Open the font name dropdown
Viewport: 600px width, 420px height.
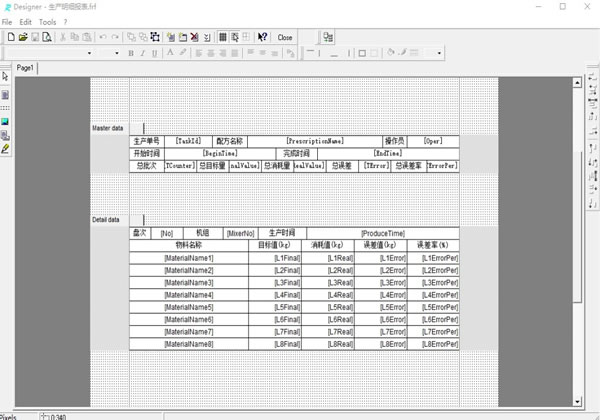click(x=89, y=52)
